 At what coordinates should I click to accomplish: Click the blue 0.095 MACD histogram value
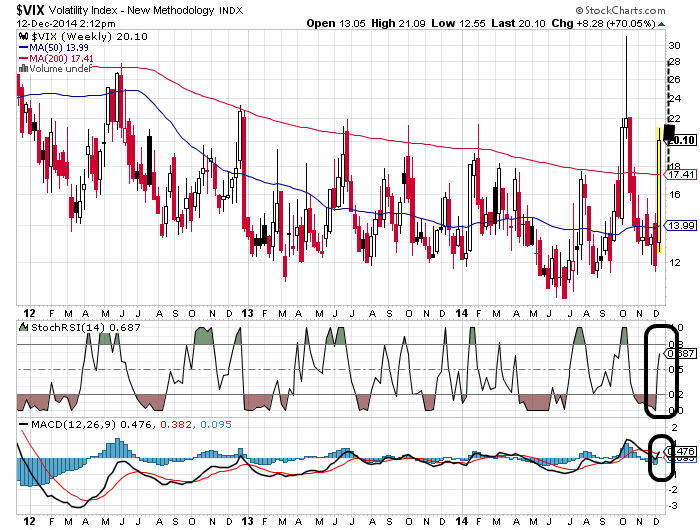coord(216,424)
